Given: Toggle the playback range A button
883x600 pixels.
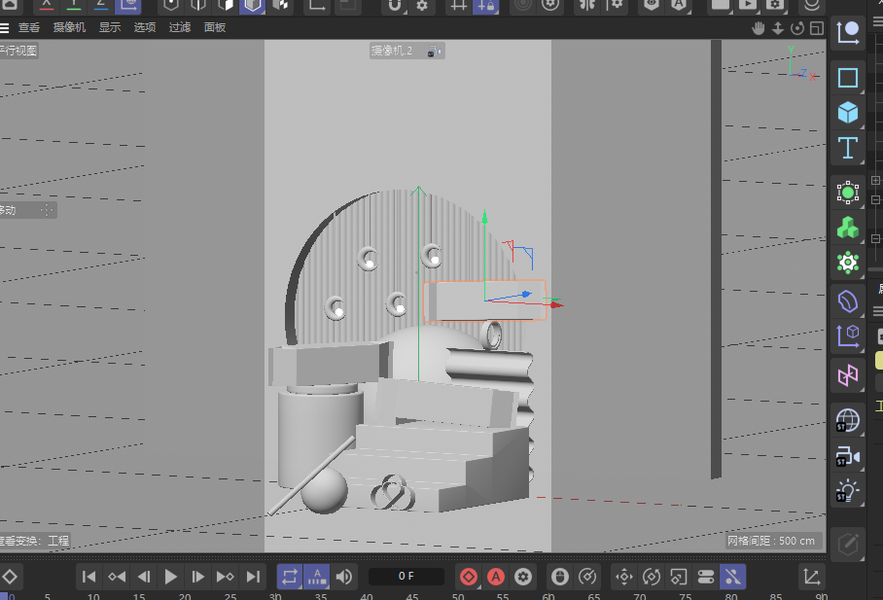Looking at the screenshot, I should pos(316,577).
